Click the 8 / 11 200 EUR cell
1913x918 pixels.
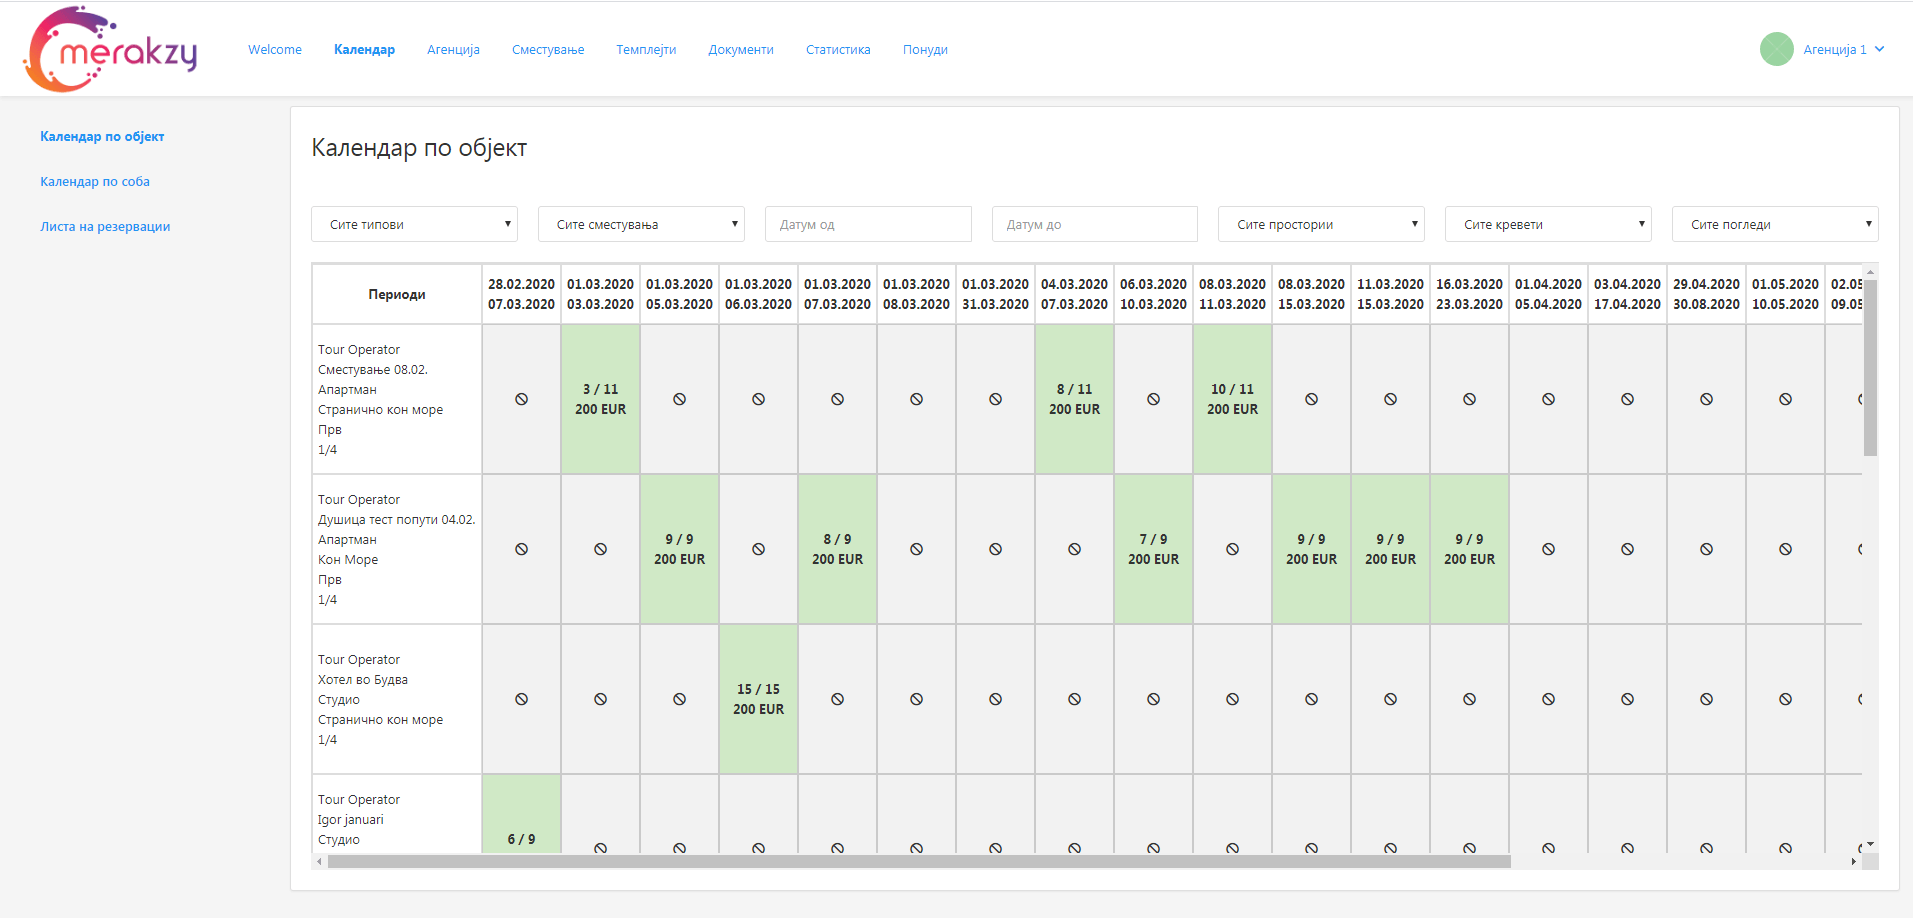1074,399
